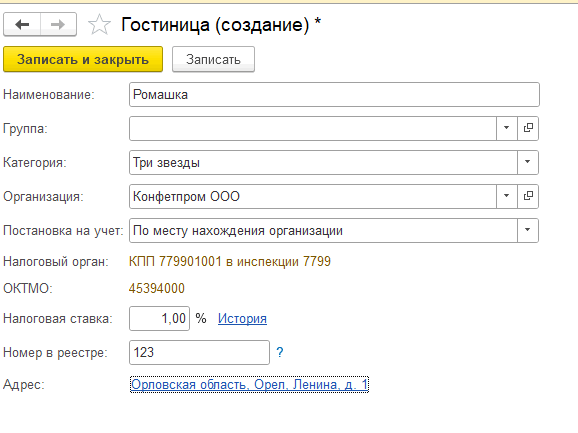Viewport: 578px width, 433px height.
Task: Click the Налоговая ставка field 1,00
Action: pyautogui.click(x=159, y=318)
